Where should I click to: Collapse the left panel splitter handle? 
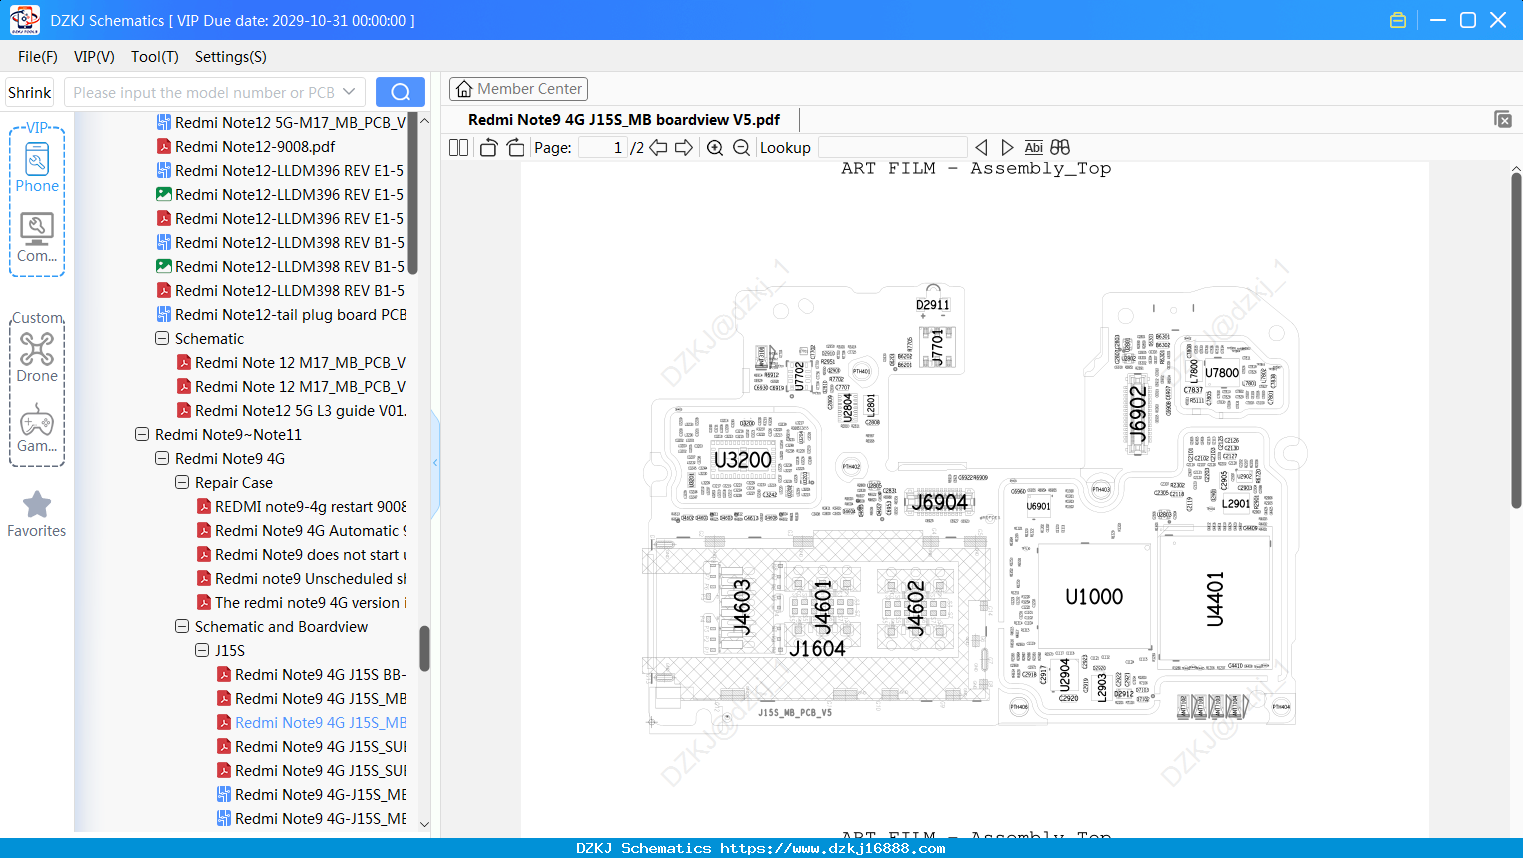[x=435, y=462]
